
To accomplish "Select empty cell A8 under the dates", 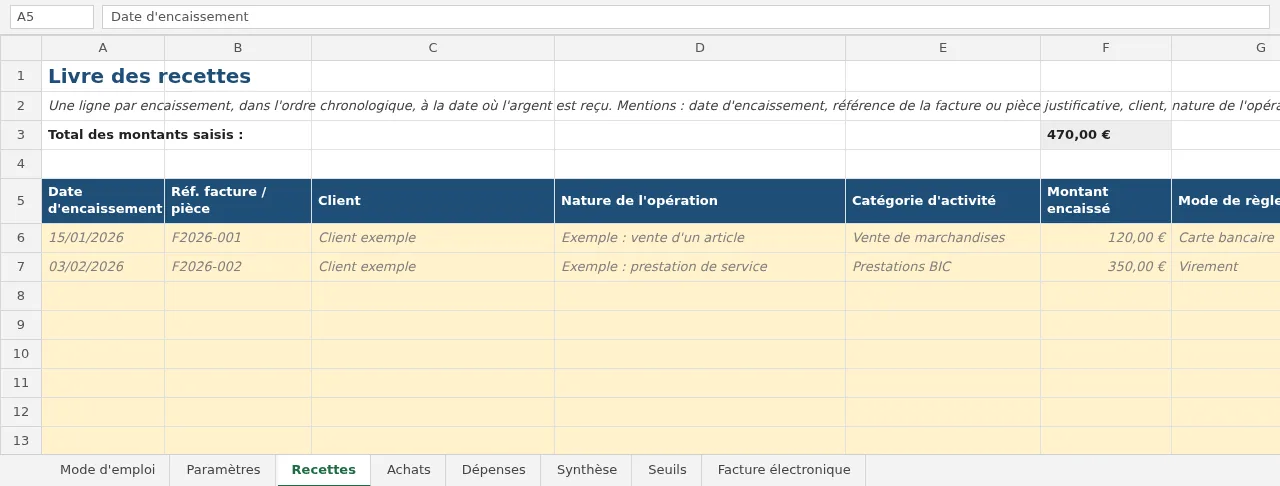I will [x=103, y=296].
